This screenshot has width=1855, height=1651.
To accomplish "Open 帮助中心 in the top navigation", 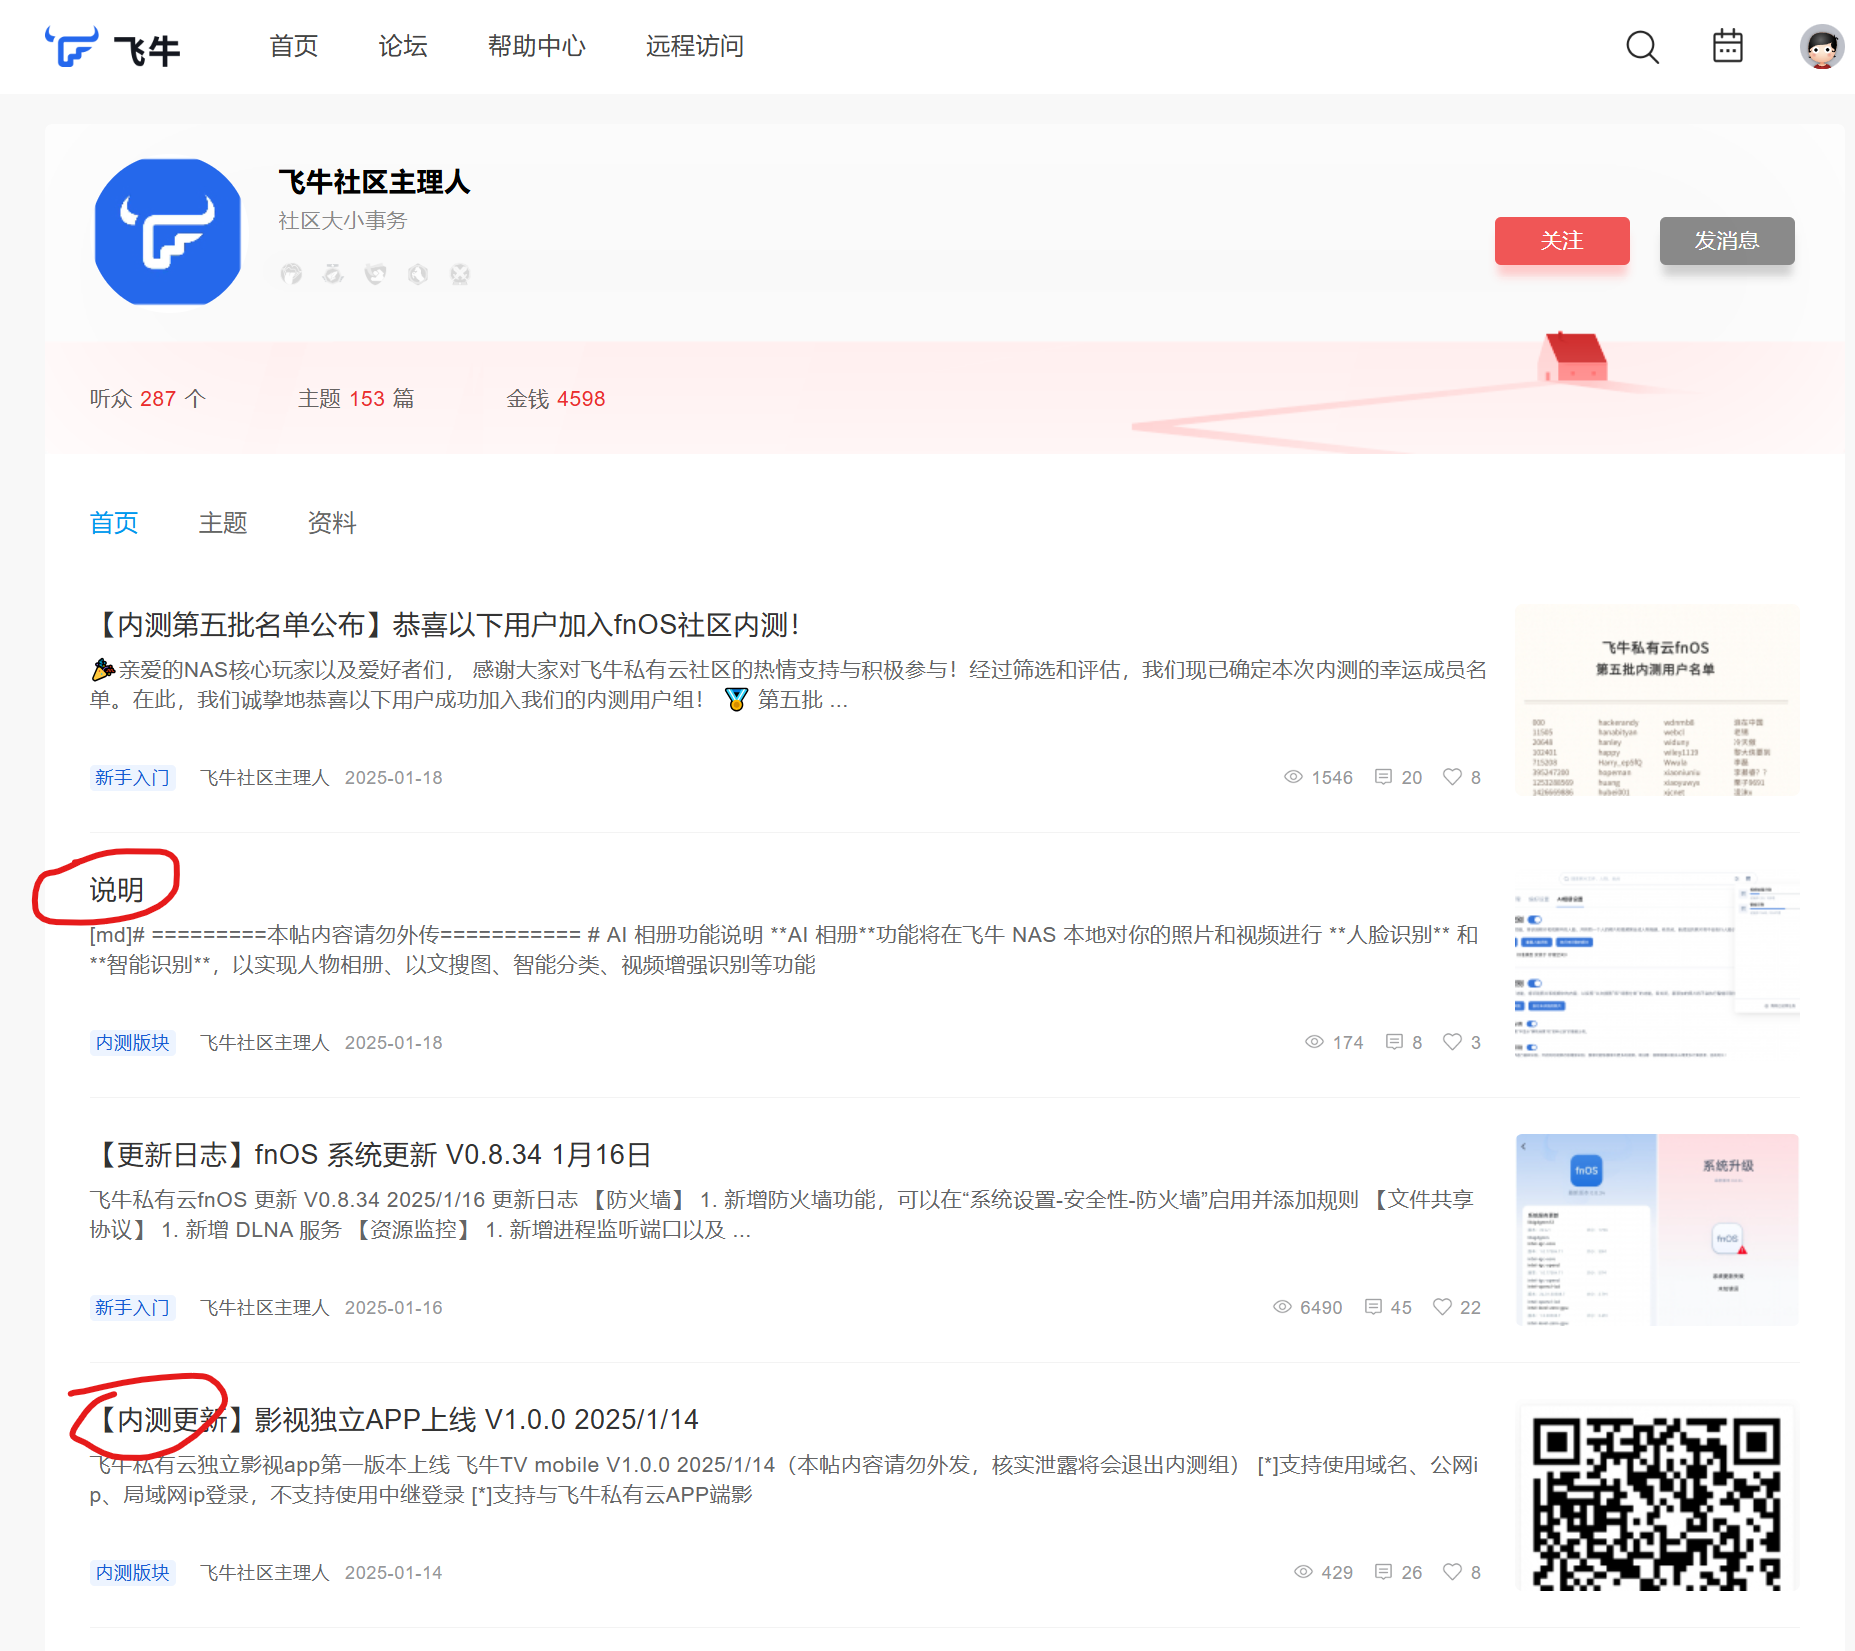I will point(537,46).
